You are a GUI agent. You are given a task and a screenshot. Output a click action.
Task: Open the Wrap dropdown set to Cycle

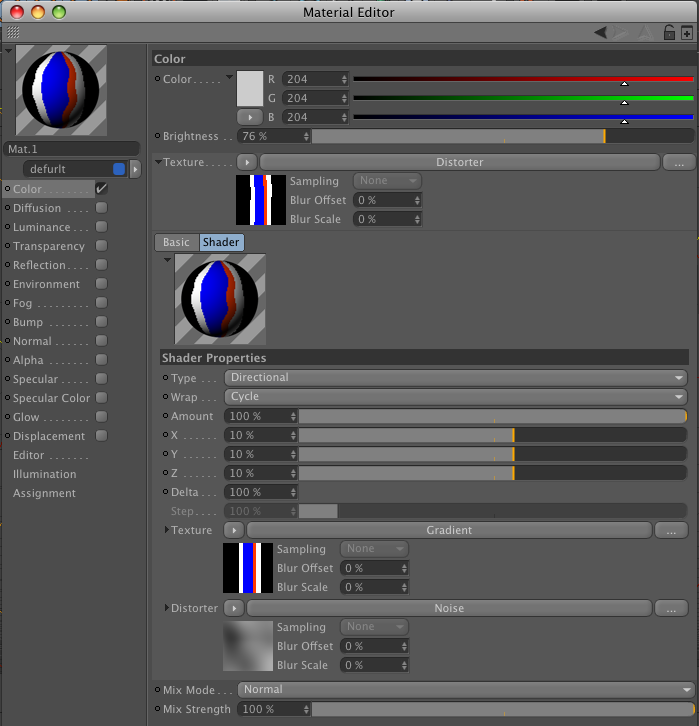(x=456, y=397)
